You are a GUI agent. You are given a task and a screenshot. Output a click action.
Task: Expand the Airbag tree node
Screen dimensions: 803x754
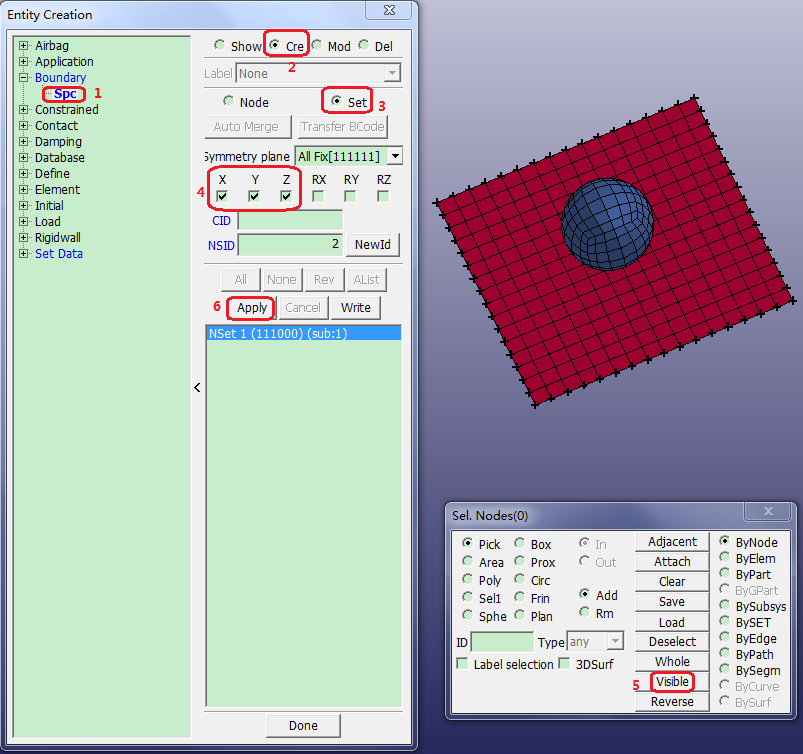pyautogui.click(x=23, y=46)
